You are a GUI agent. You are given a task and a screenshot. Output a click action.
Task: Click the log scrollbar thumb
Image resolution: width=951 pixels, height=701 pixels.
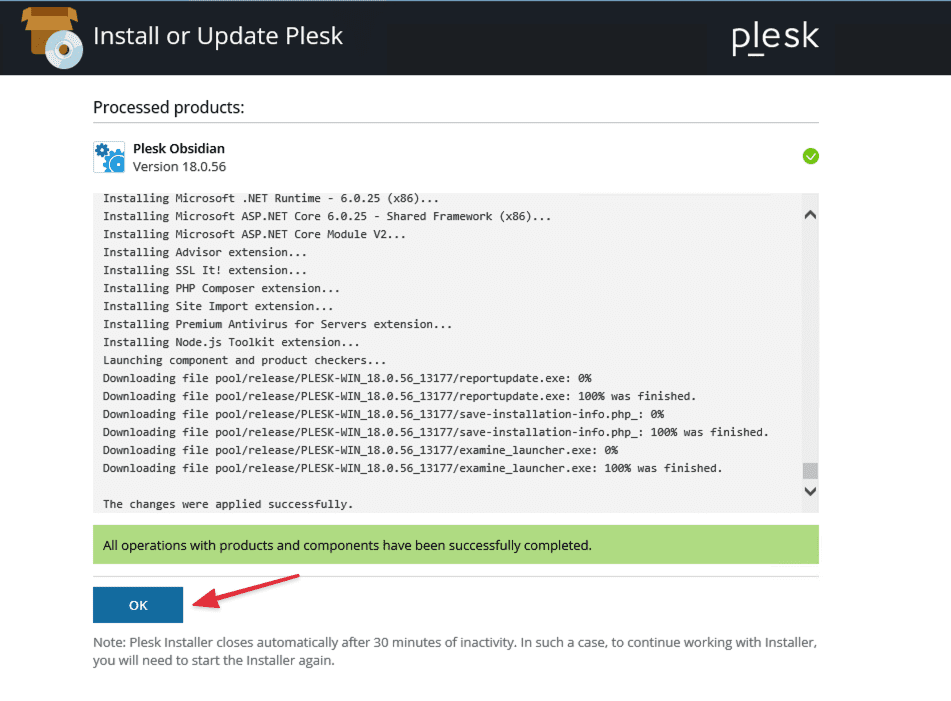[x=810, y=471]
